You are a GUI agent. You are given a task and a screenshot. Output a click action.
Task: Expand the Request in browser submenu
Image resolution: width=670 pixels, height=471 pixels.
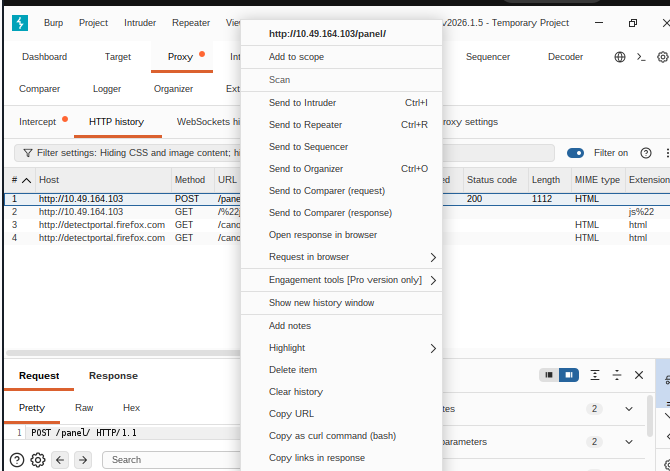click(433, 257)
